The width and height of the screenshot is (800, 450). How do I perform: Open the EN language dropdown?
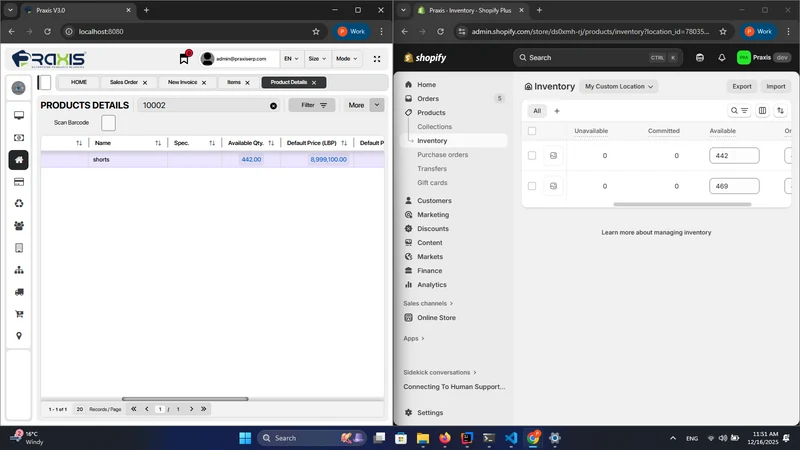click(x=291, y=59)
